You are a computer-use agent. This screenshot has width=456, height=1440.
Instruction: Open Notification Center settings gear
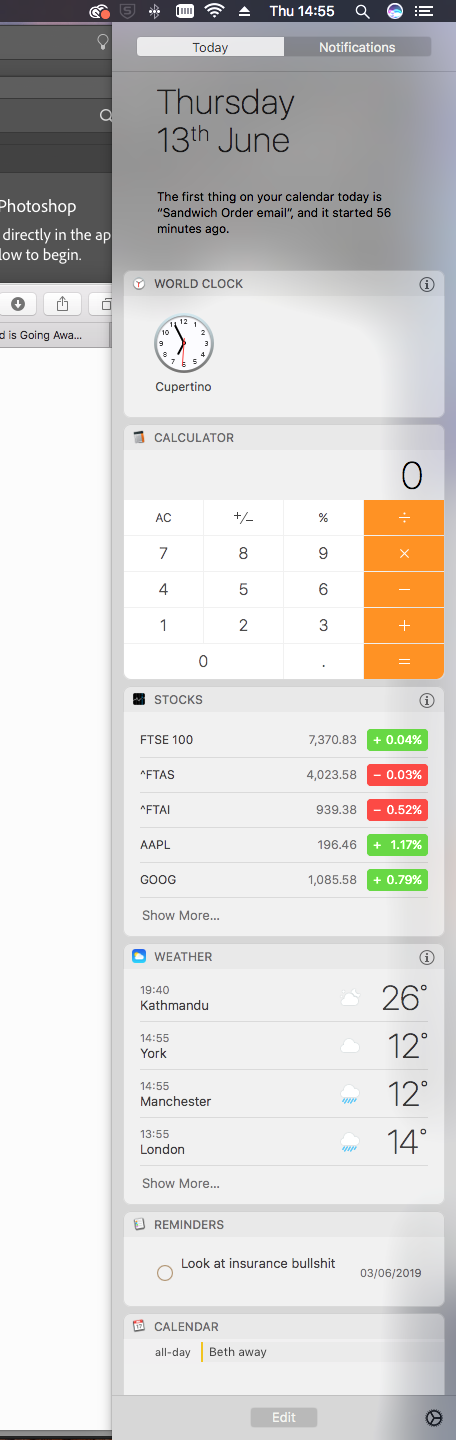[433, 1418]
